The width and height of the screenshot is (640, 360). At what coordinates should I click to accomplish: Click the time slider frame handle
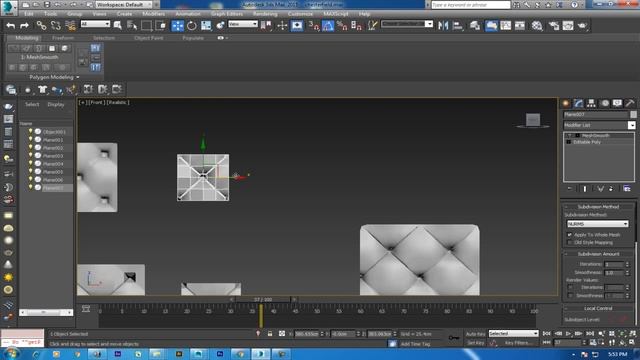pyautogui.click(x=263, y=299)
